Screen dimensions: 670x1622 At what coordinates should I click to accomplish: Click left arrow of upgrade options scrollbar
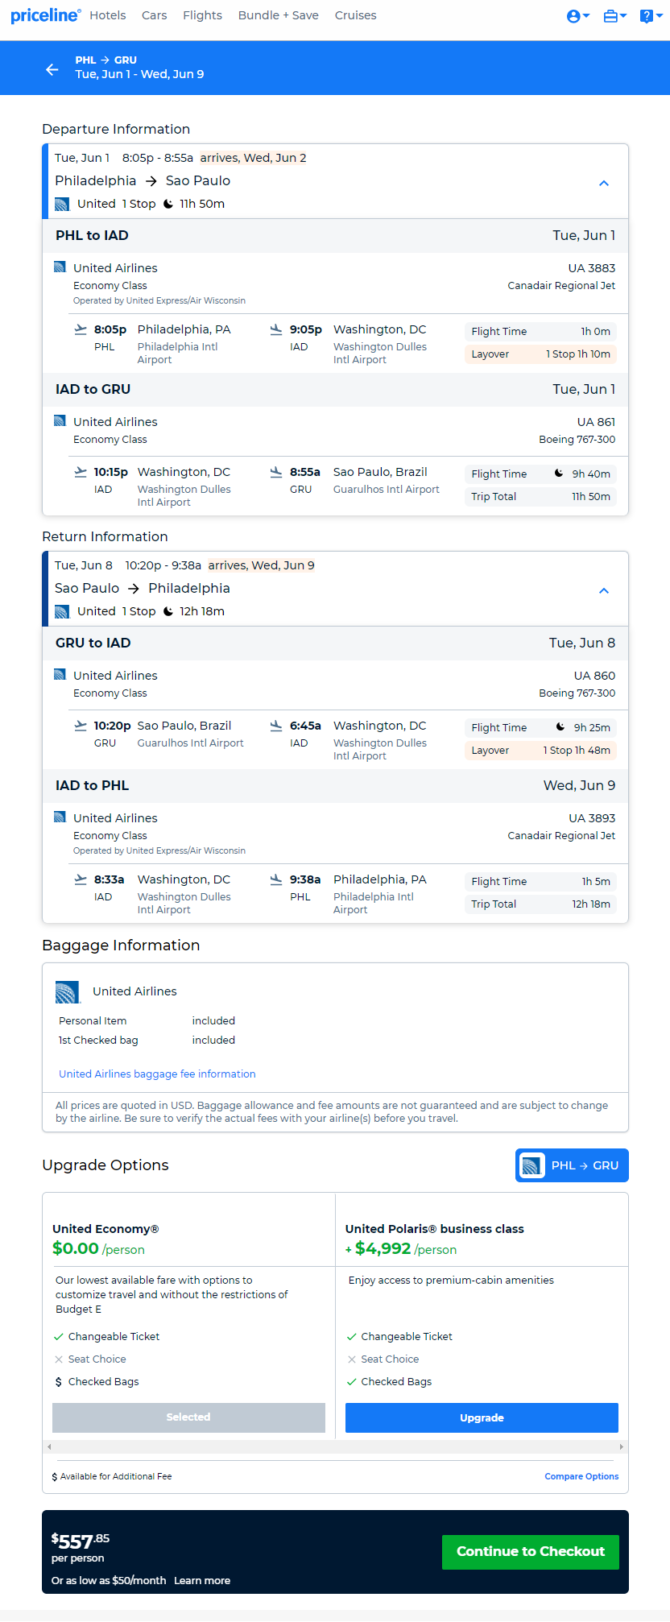[x=47, y=1447]
